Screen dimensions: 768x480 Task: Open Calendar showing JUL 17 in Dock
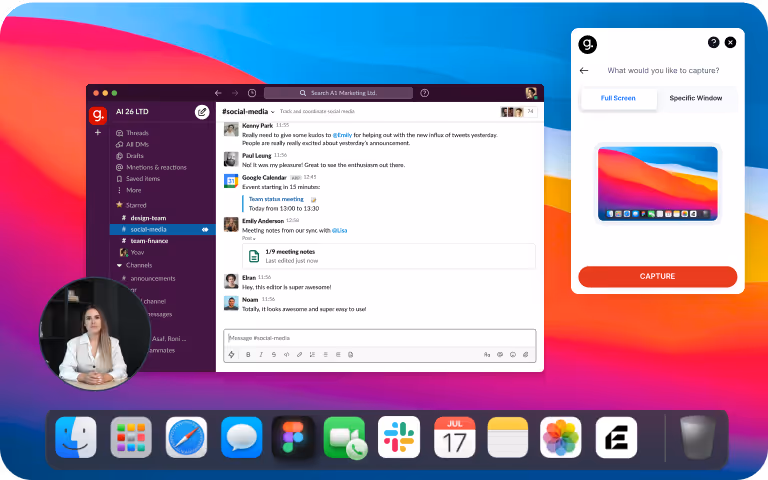455,437
